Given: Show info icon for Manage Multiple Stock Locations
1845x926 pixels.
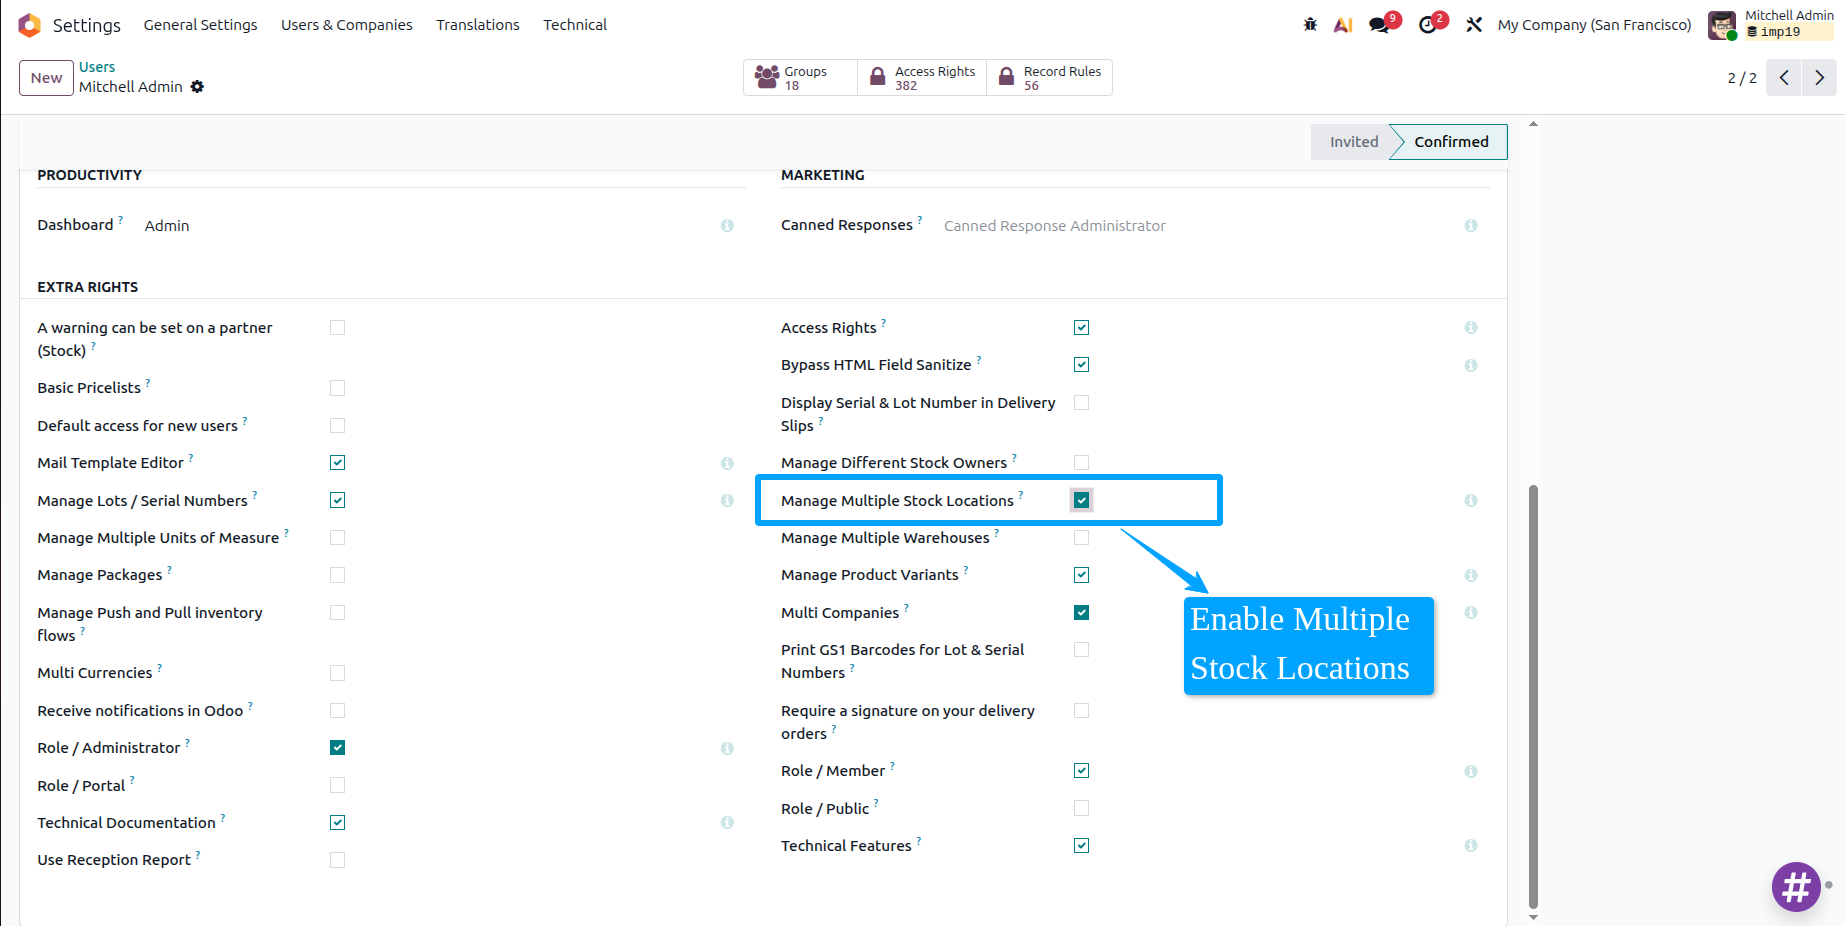Looking at the screenshot, I should pyautogui.click(x=1471, y=501).
